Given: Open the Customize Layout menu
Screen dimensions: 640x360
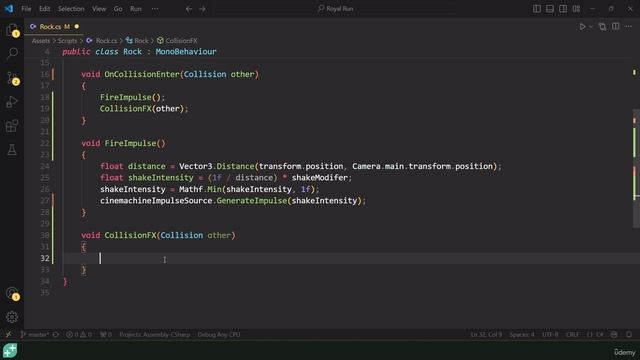Looking at the screenshot, I should [576, 9].
